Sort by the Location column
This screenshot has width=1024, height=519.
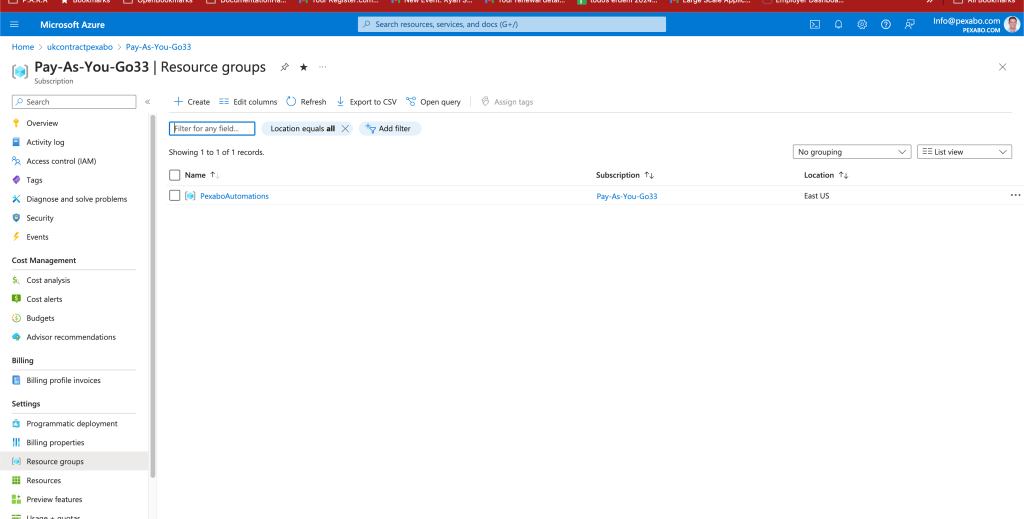(x=826, y=175)
